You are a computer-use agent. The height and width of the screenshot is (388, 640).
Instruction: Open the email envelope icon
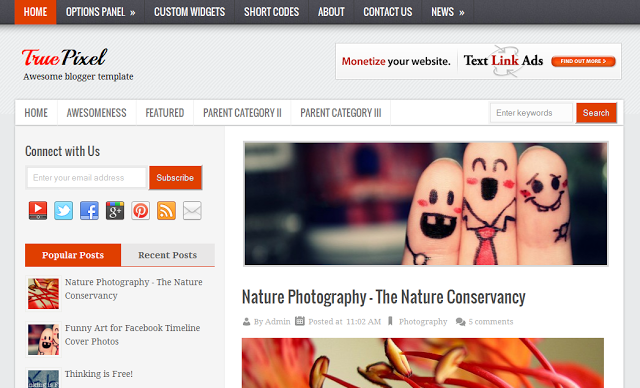click(192, 211)
